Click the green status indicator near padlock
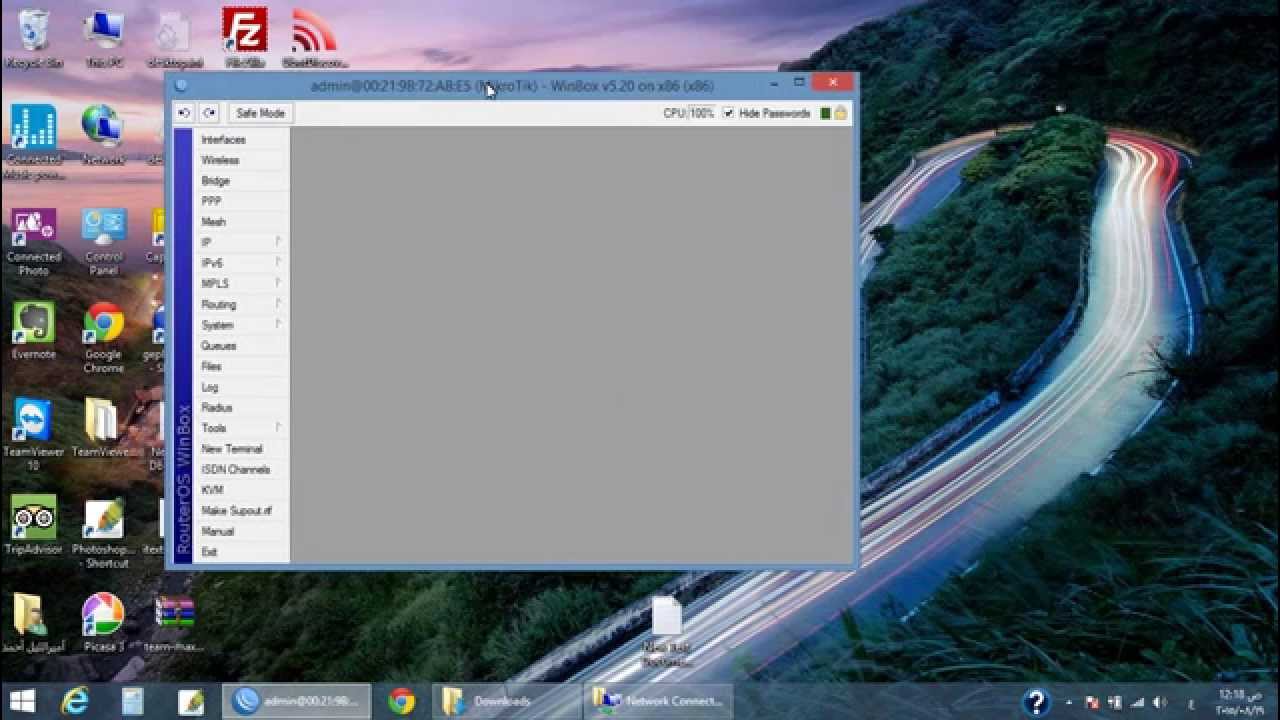1280x720 pixels. tap(825, 113)
